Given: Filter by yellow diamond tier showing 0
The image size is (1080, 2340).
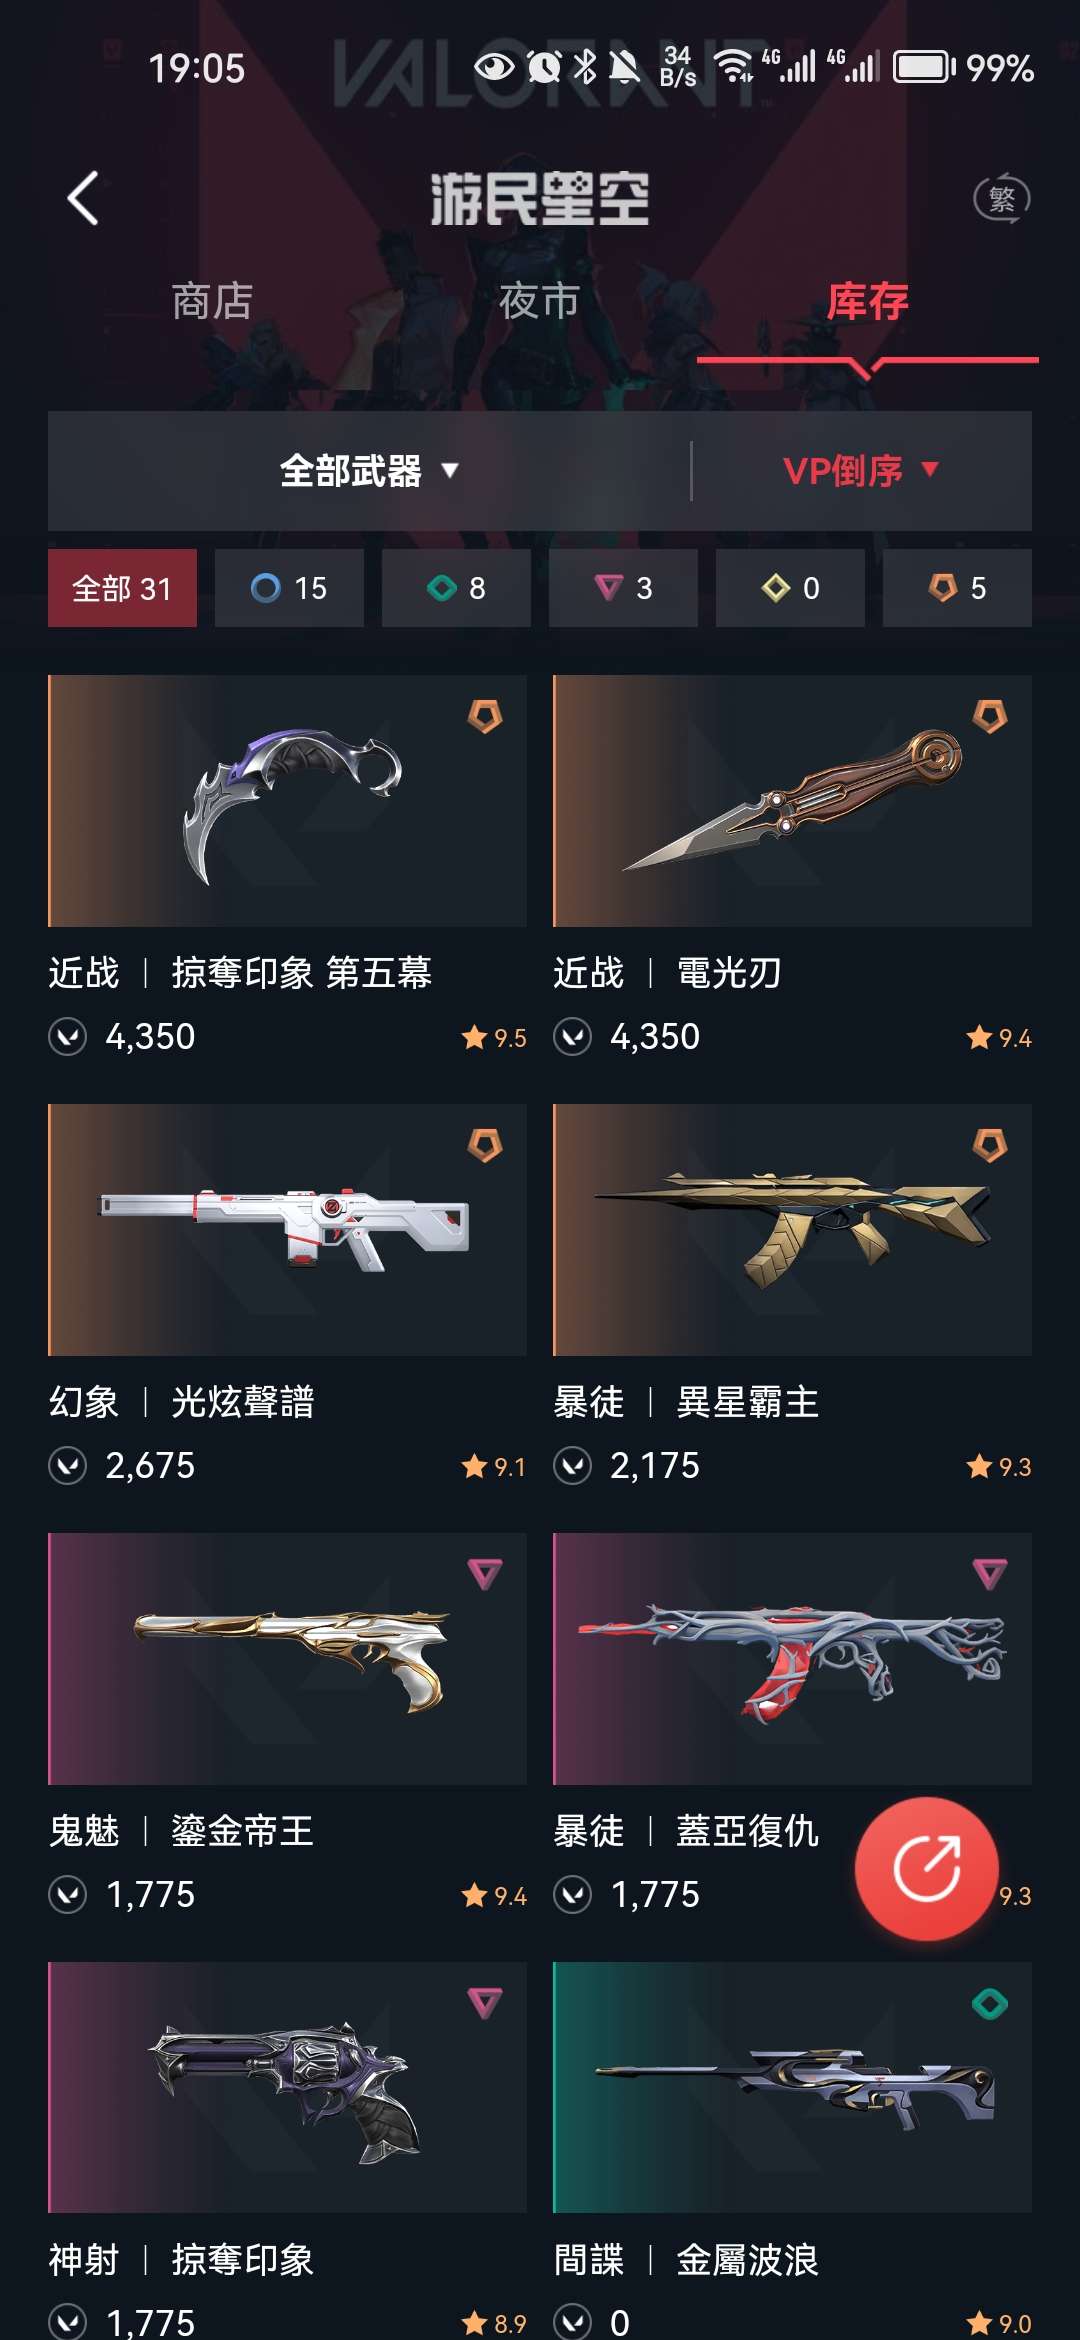Looking at the screenshot, I should (x=790, y=588).
